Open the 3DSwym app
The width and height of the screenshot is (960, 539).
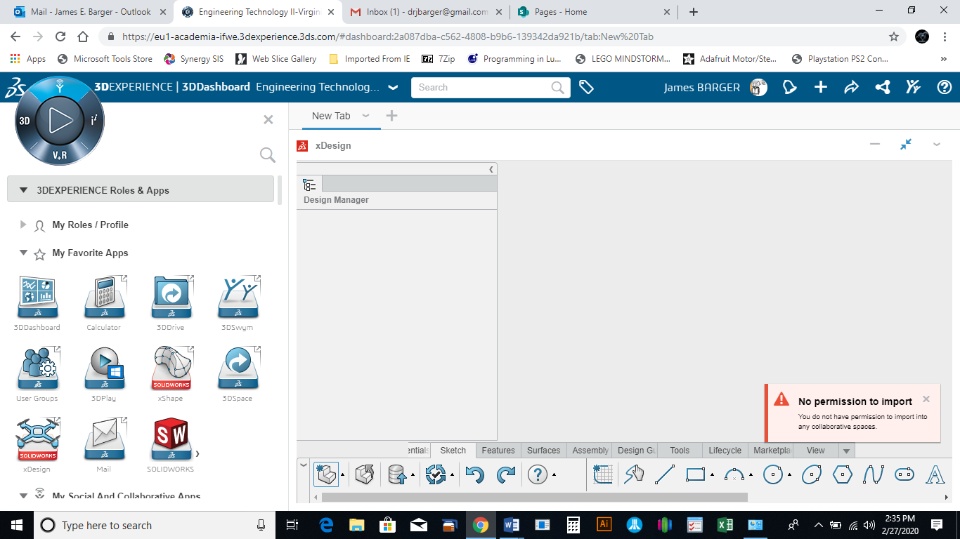tap(238, 298)
